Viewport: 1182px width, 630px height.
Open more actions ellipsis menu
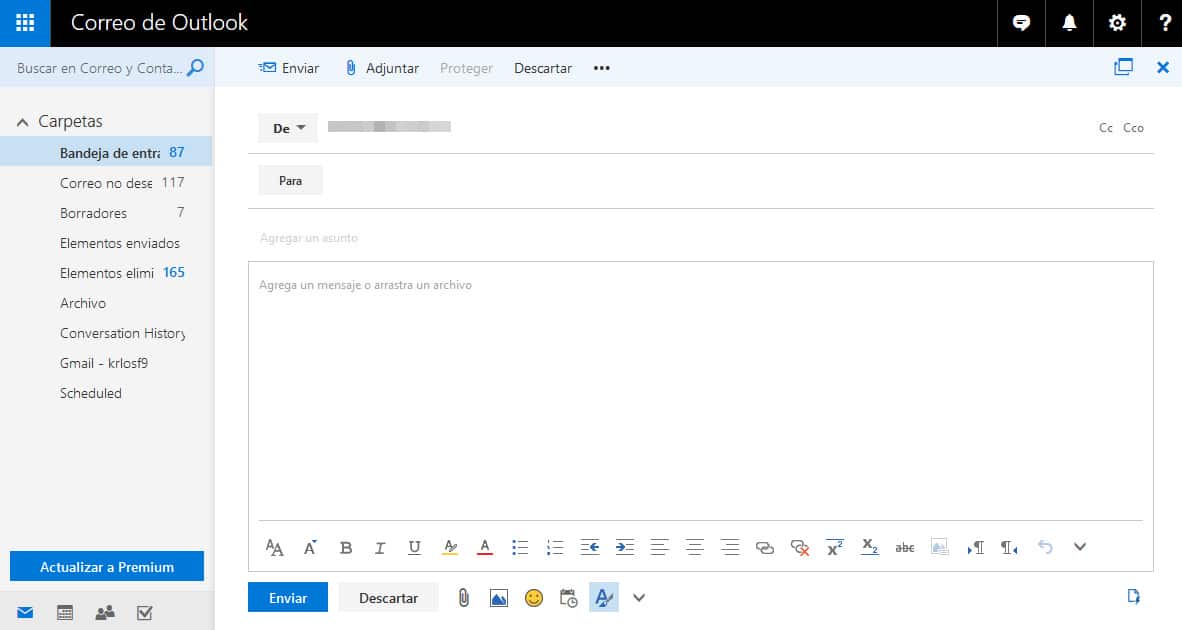pos(602,68)
